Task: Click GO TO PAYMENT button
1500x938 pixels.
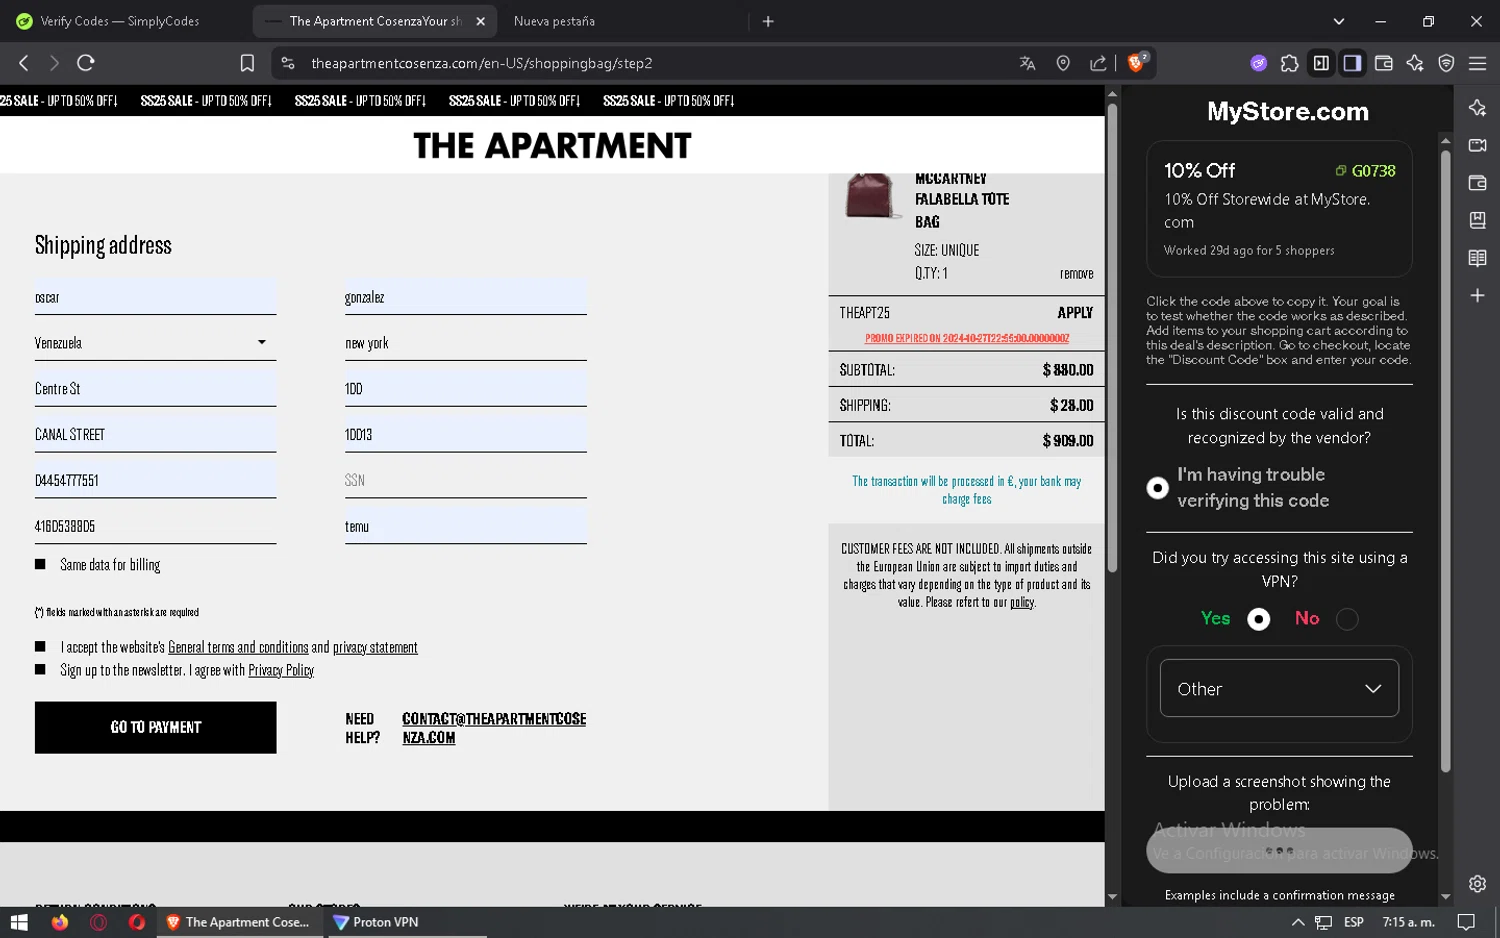Action: (155, 727)
